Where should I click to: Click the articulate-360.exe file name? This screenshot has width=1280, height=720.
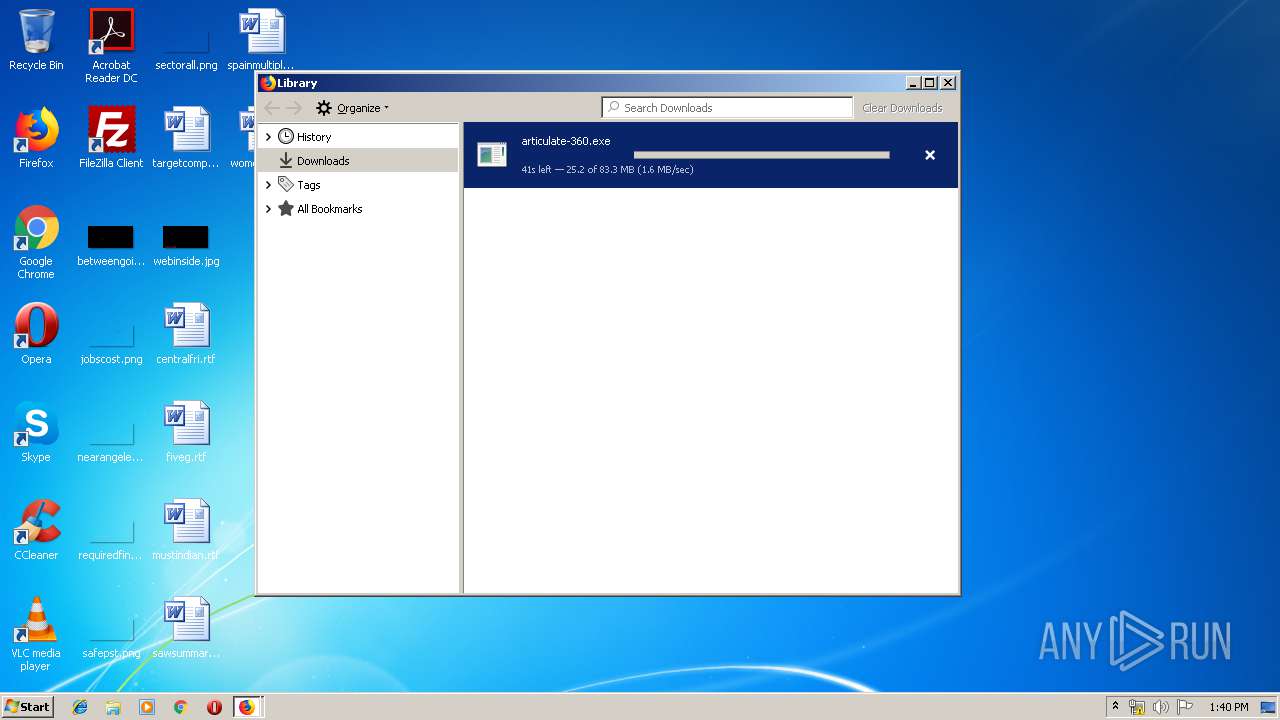click(566, 141)
